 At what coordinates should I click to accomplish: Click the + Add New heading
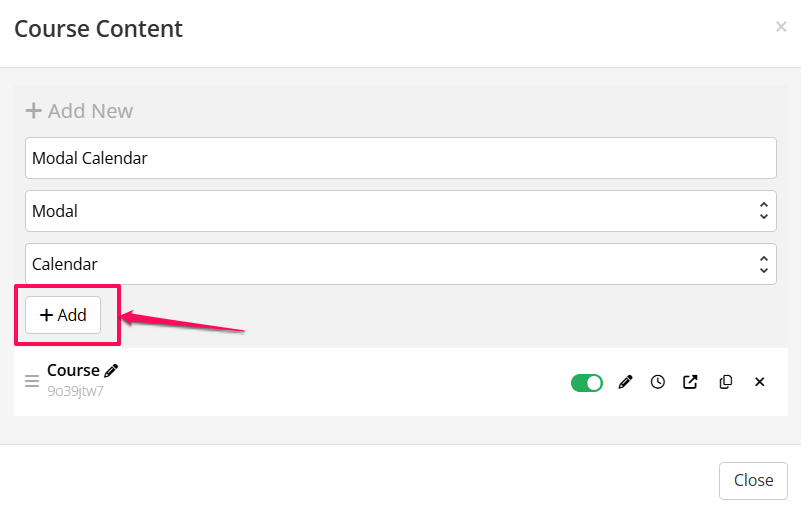tap(79, 111)
